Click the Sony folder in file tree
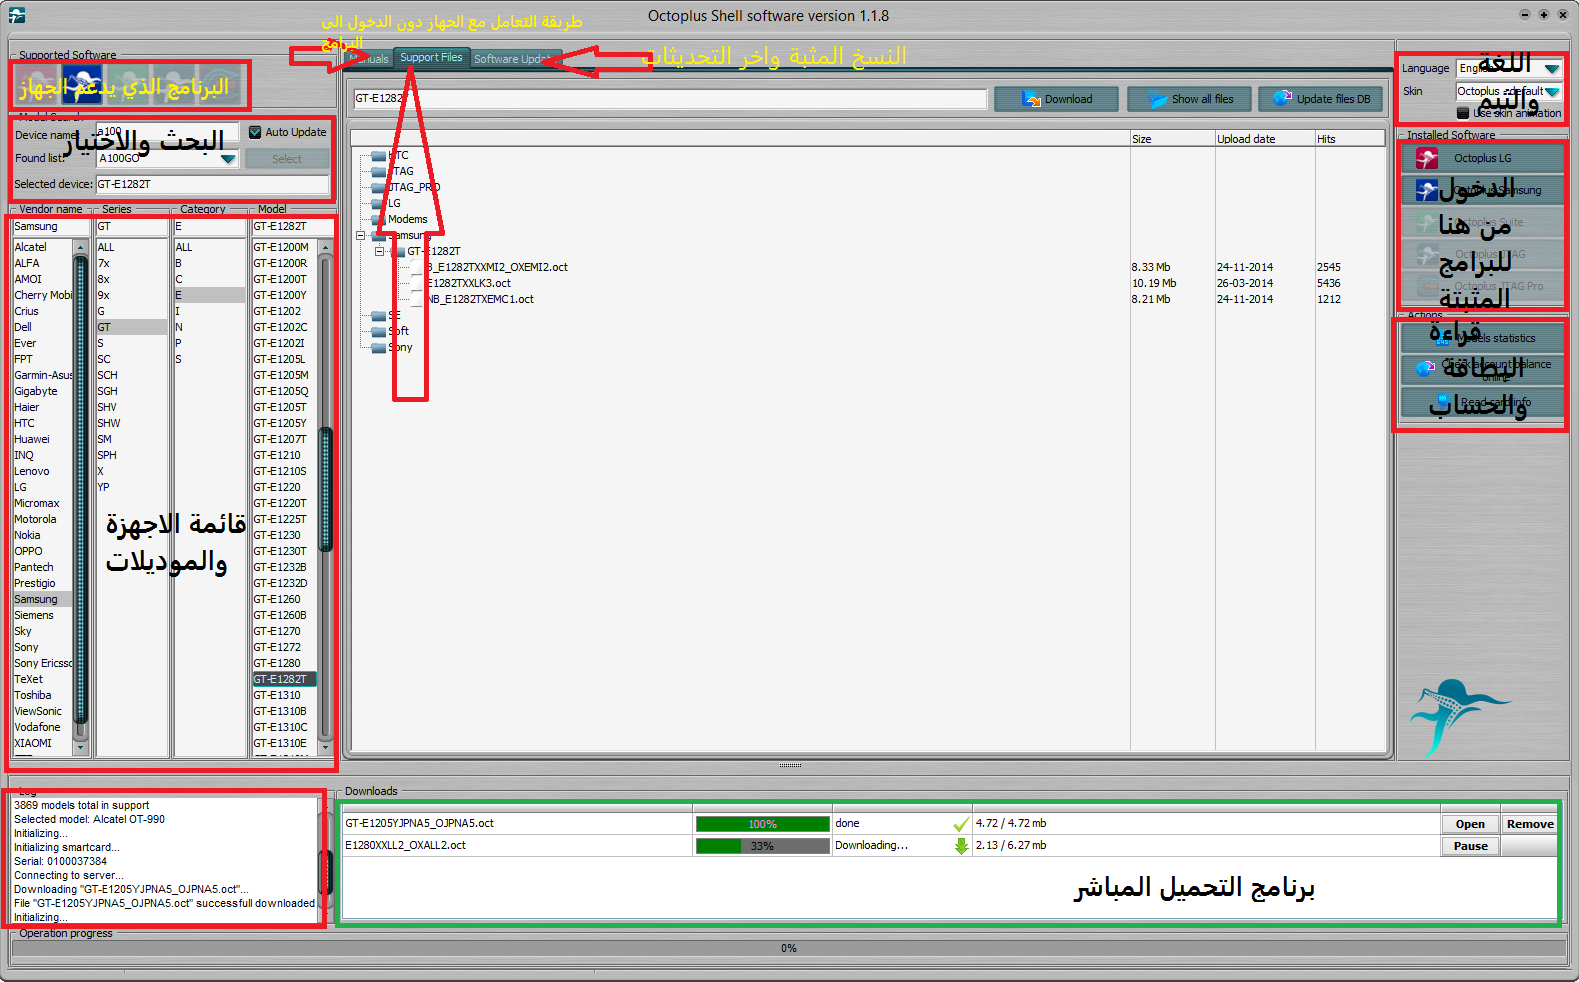Screen dimensions: 1579x982 click(392, 347)
